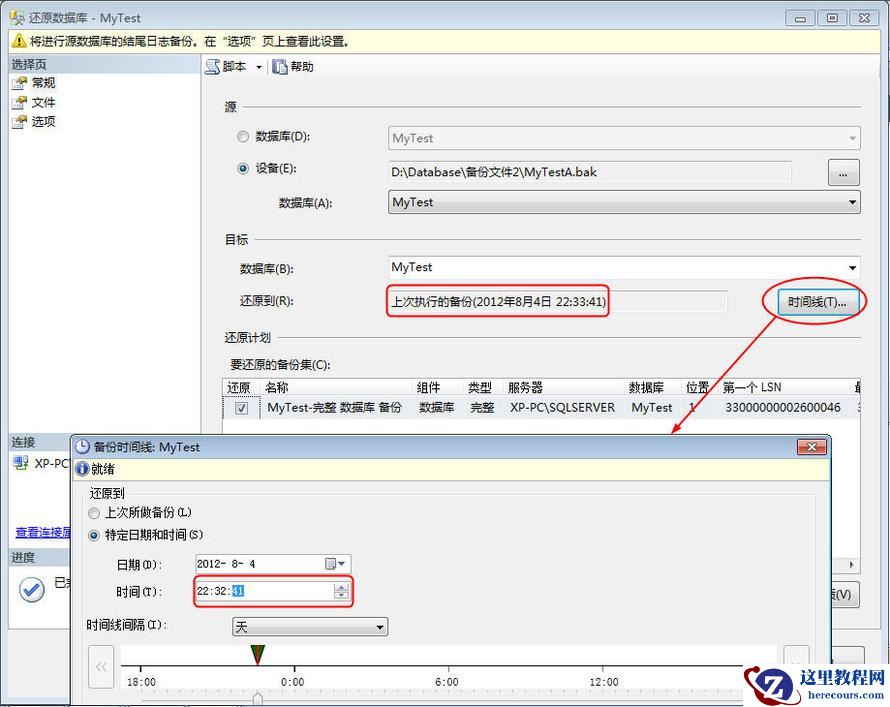
Task: Select 特定日期和时间(S) radio button
Action: point(94,536)
